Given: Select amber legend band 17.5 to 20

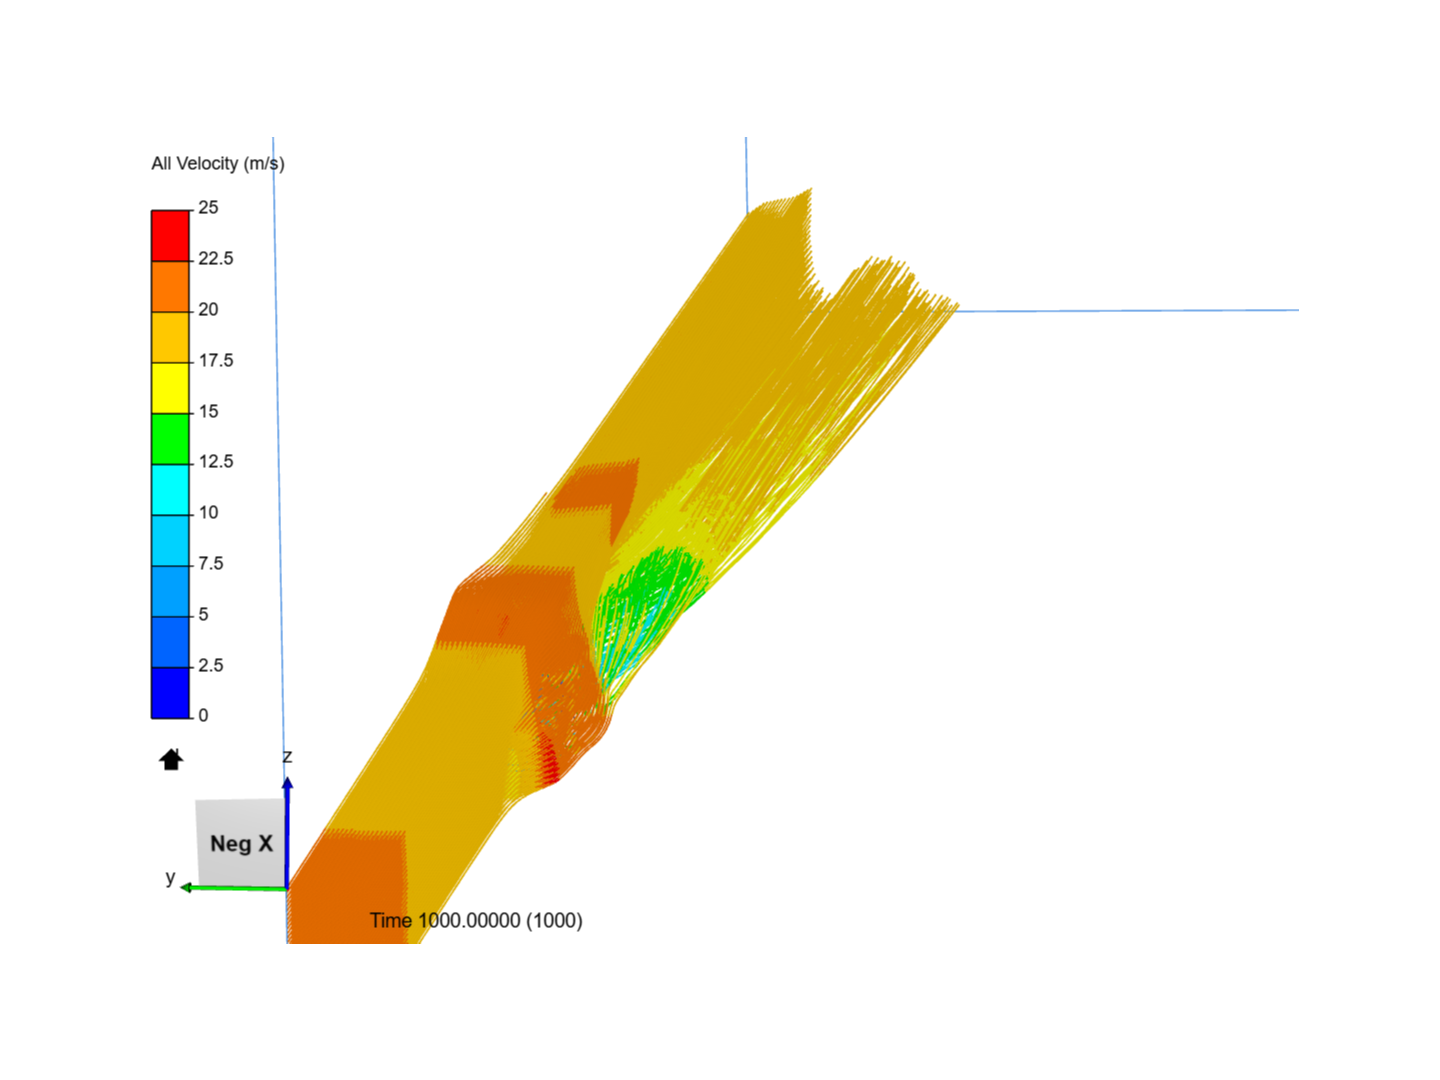Looking at the screenshot, I should pyautogui.click(x=170, y=338).
